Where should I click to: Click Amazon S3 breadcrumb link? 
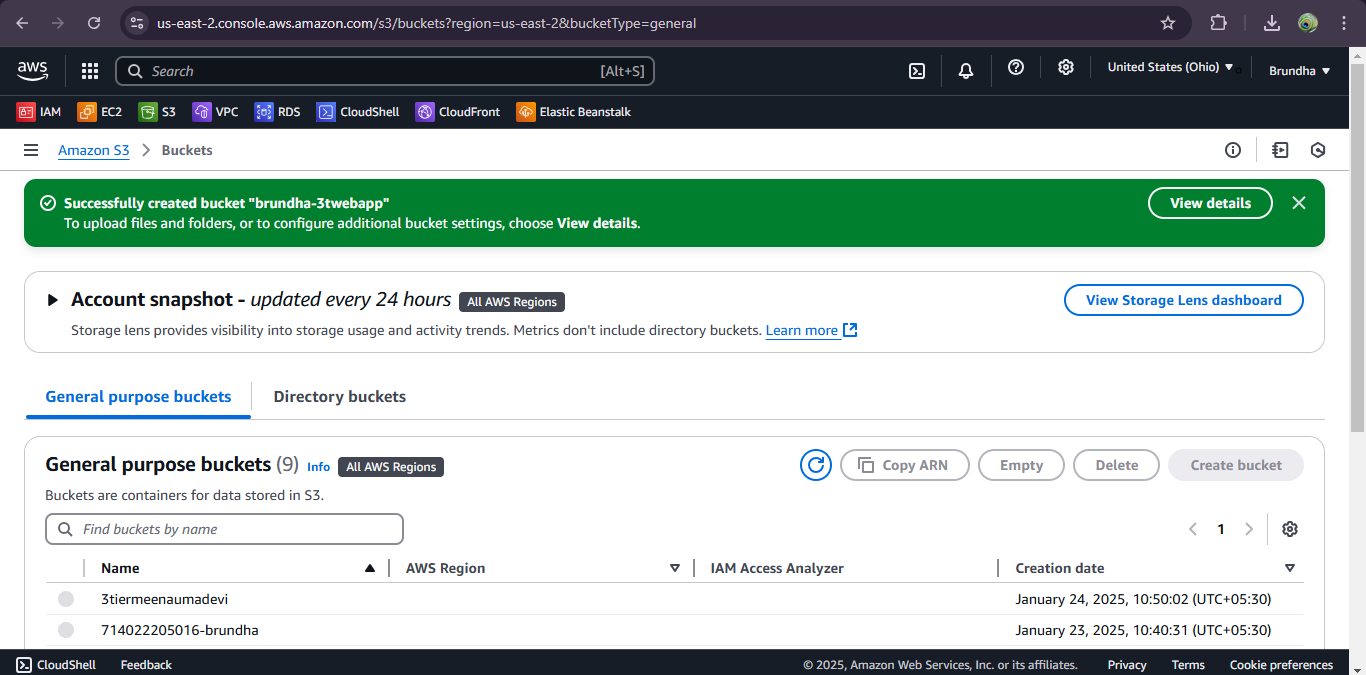click(x=94, y=150)
